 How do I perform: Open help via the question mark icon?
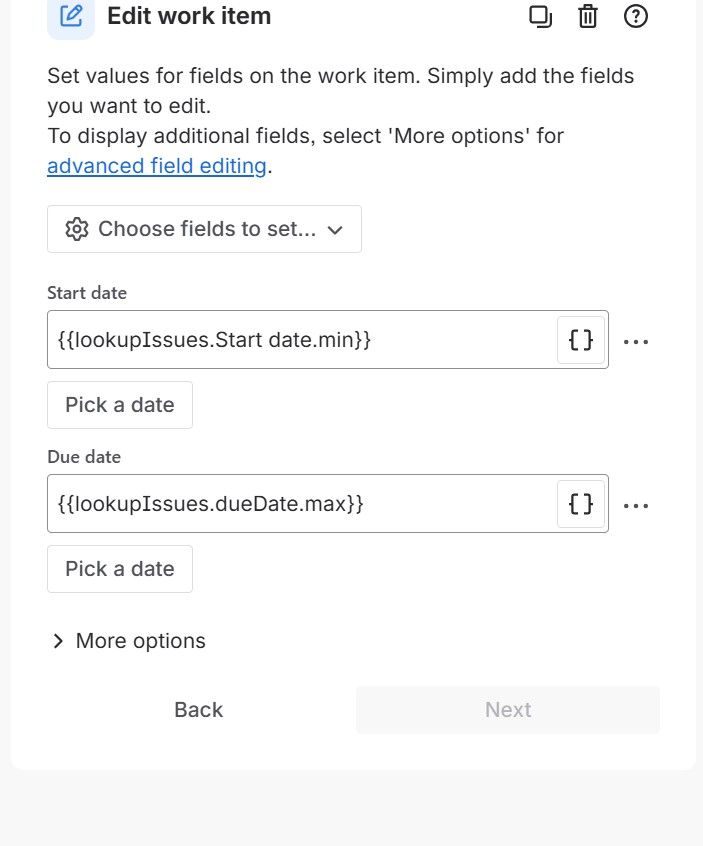click(x=636, y=16)
